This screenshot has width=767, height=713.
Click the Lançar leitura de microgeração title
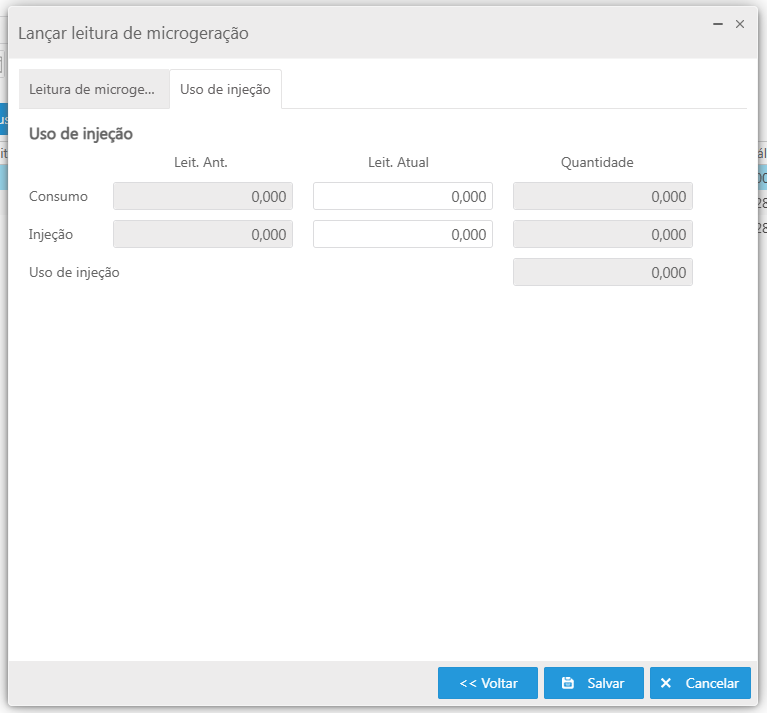[x=133, y=33]
